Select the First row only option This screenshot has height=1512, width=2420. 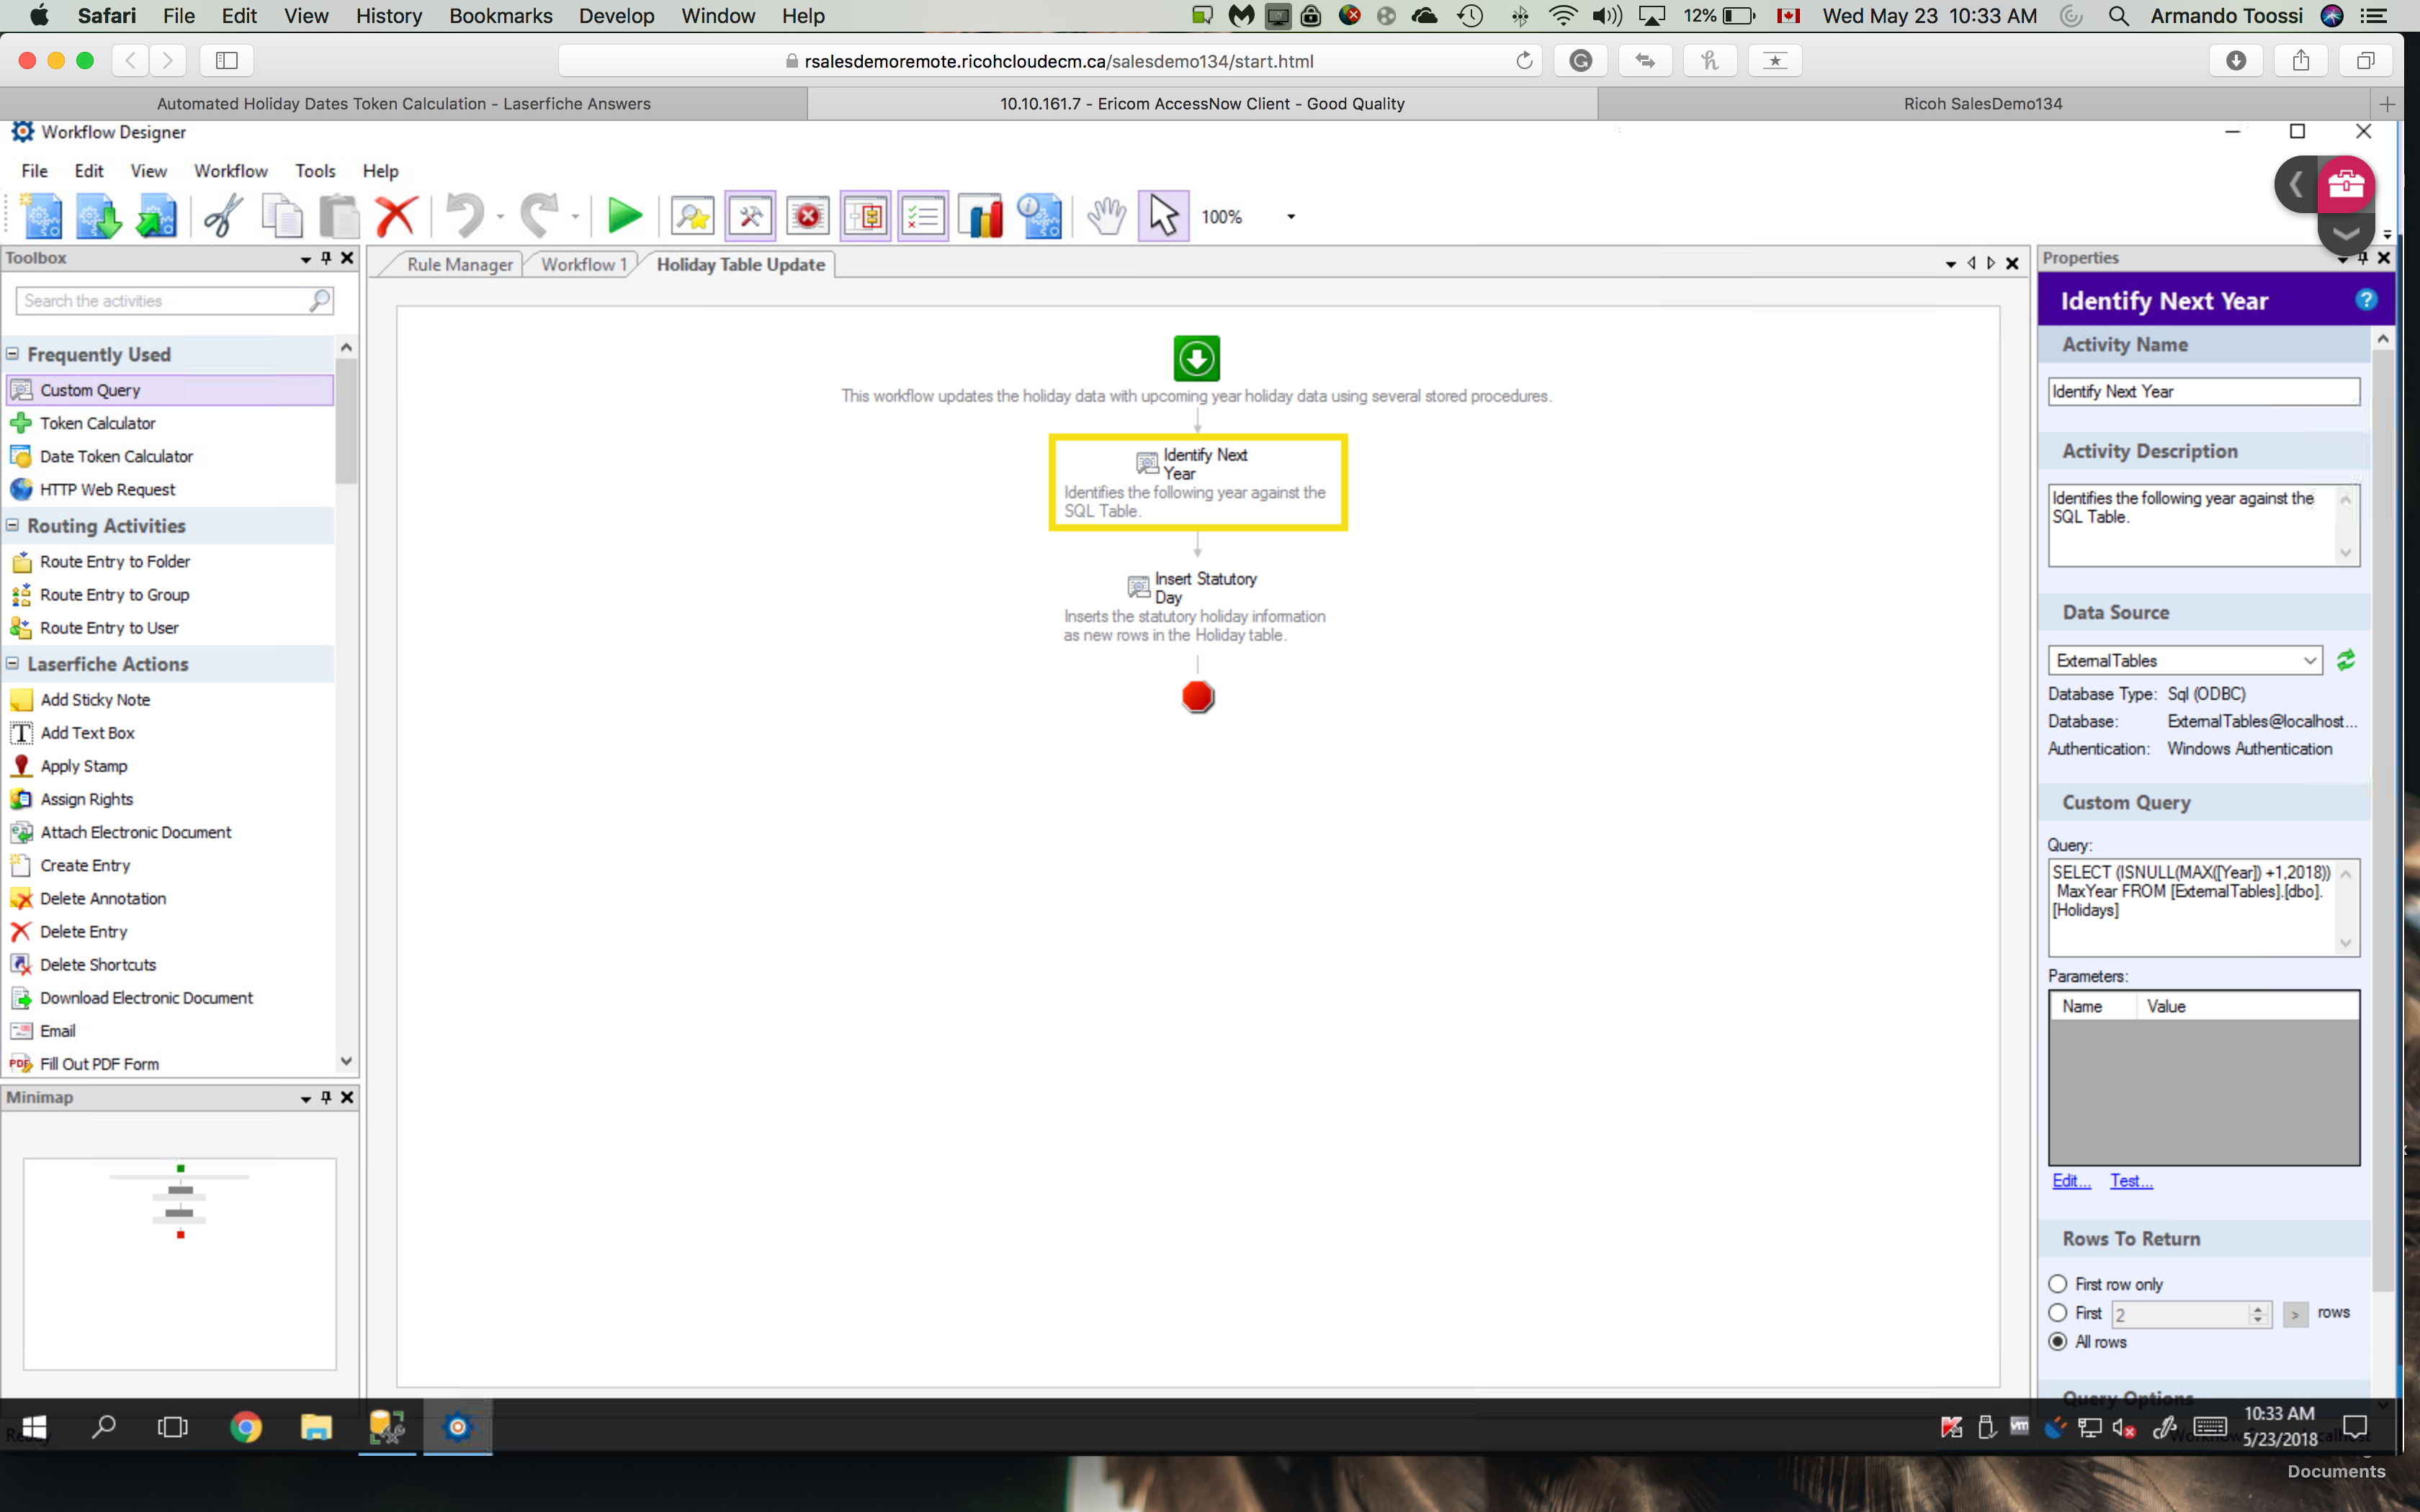tap(2057, 1284)
